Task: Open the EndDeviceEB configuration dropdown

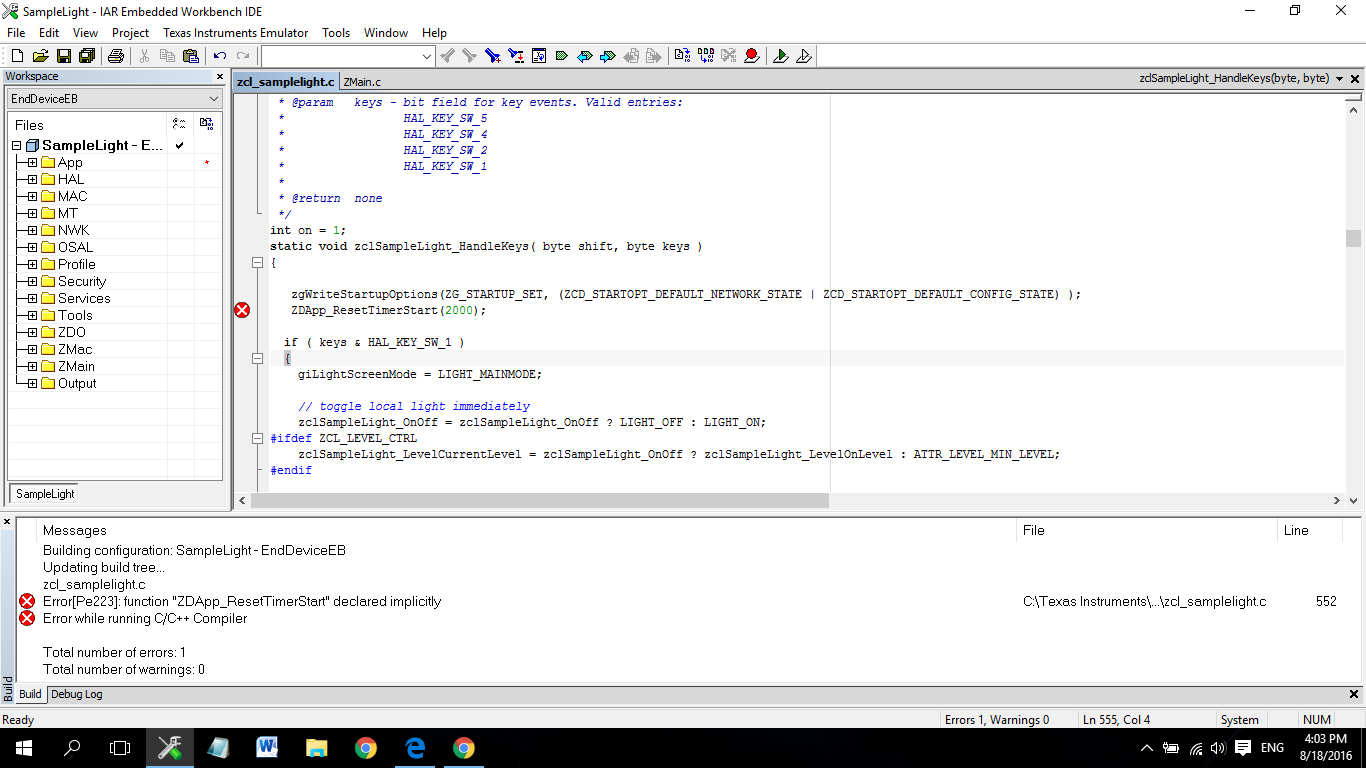Action: [214, 99]
